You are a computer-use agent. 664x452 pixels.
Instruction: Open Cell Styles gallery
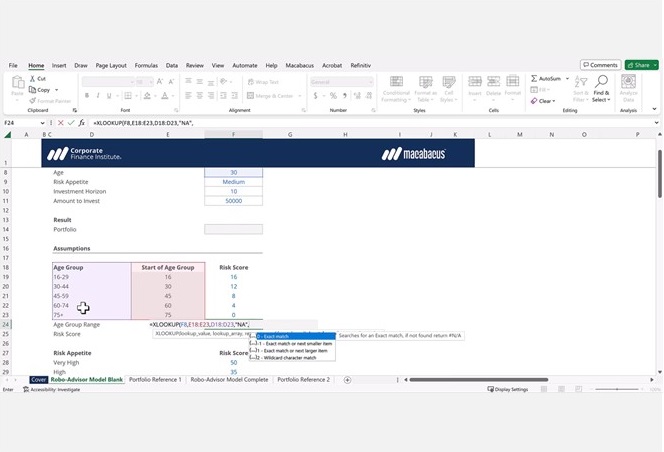[x=448, y=89]
